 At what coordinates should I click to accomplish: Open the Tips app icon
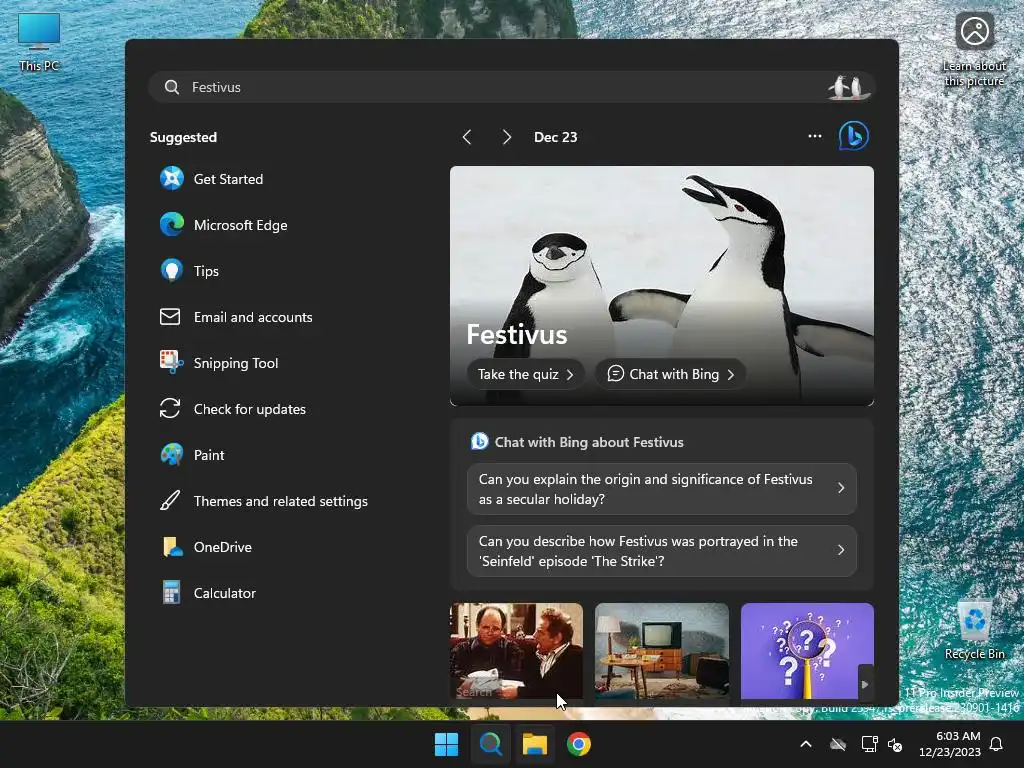(172, 270)
